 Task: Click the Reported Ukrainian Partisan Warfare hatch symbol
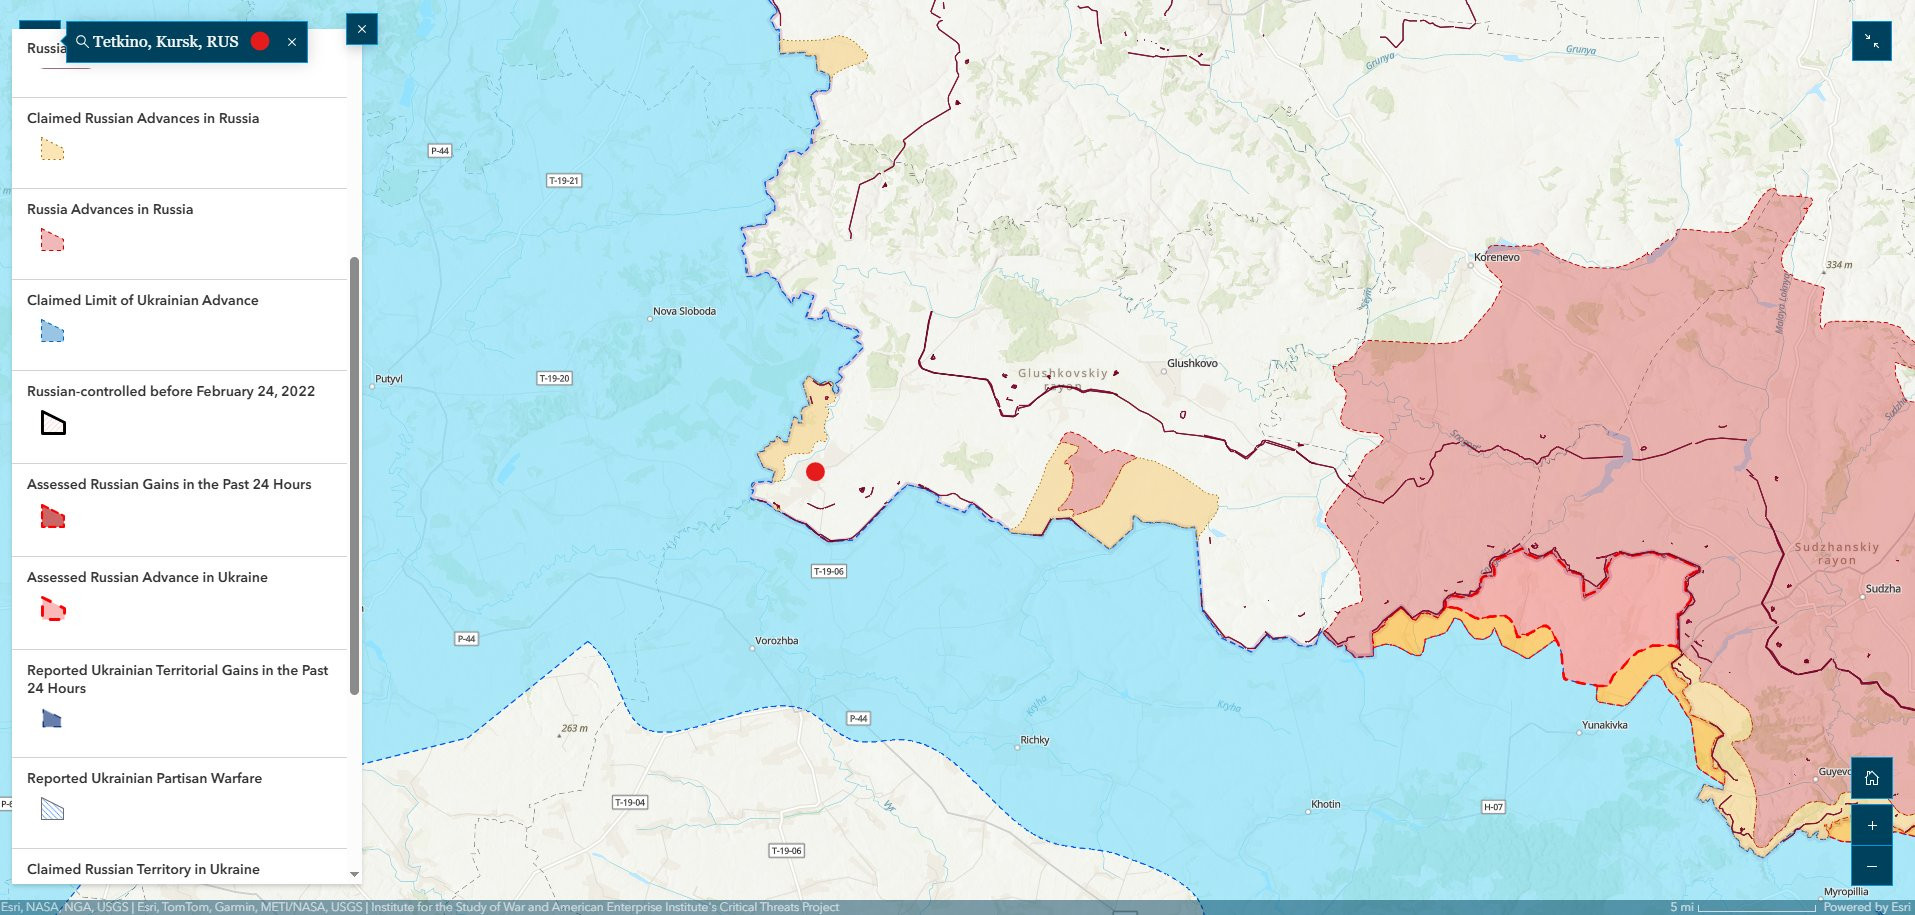click(x=52, y=809)
